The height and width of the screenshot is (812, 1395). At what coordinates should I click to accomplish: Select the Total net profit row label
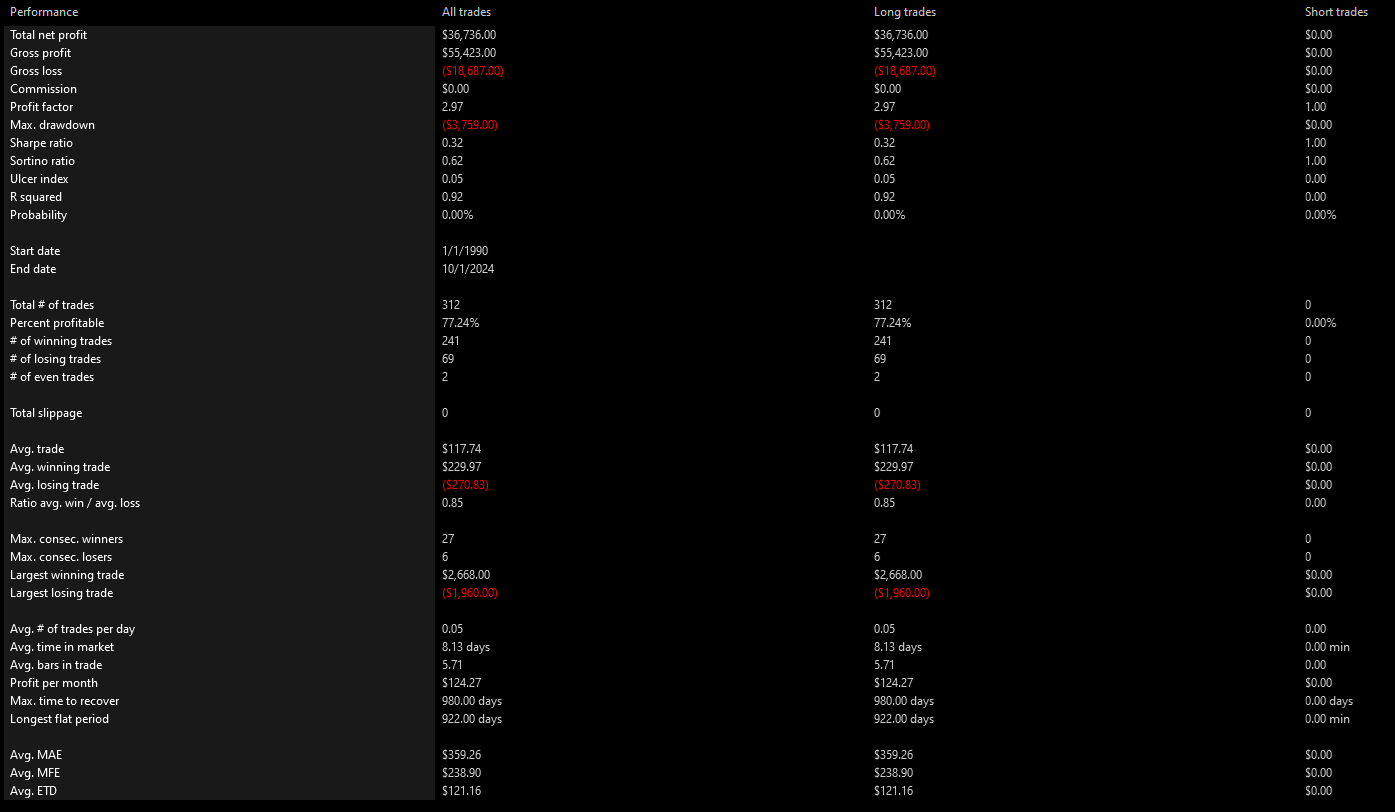[49, 35]
